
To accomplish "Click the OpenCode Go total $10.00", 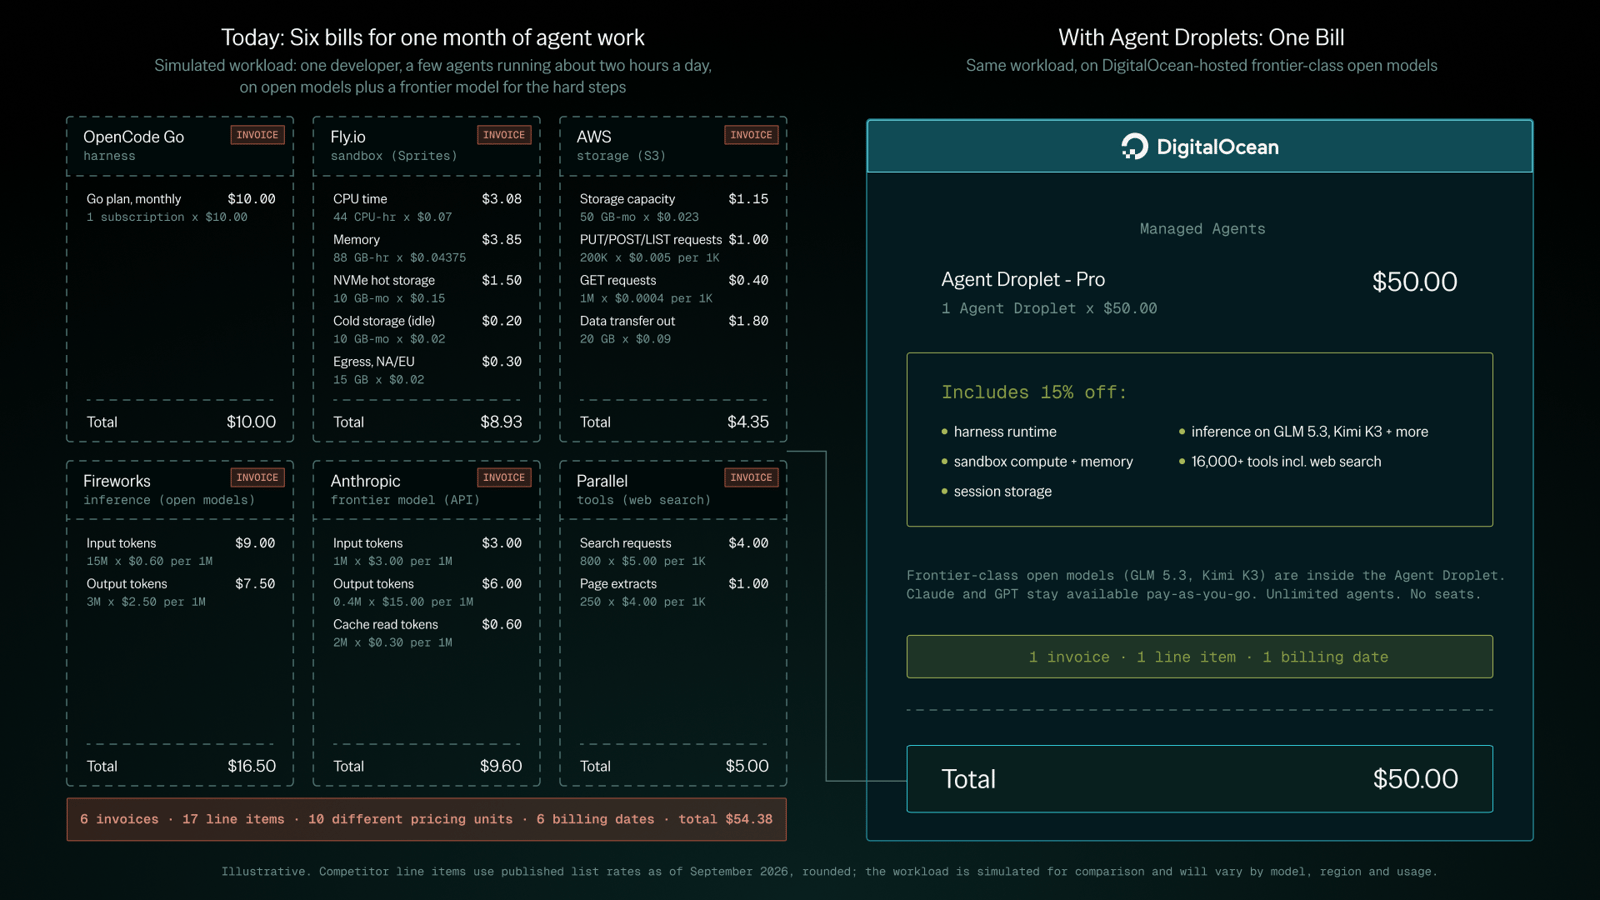I will coord(251,422).
